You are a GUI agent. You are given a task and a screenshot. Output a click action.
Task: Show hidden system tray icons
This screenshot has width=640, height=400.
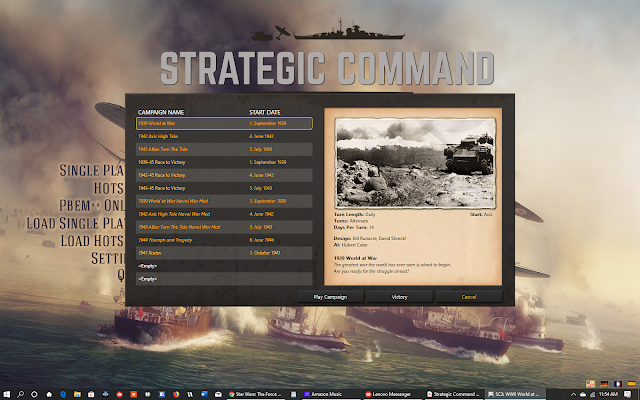click(x=573, y=394)
